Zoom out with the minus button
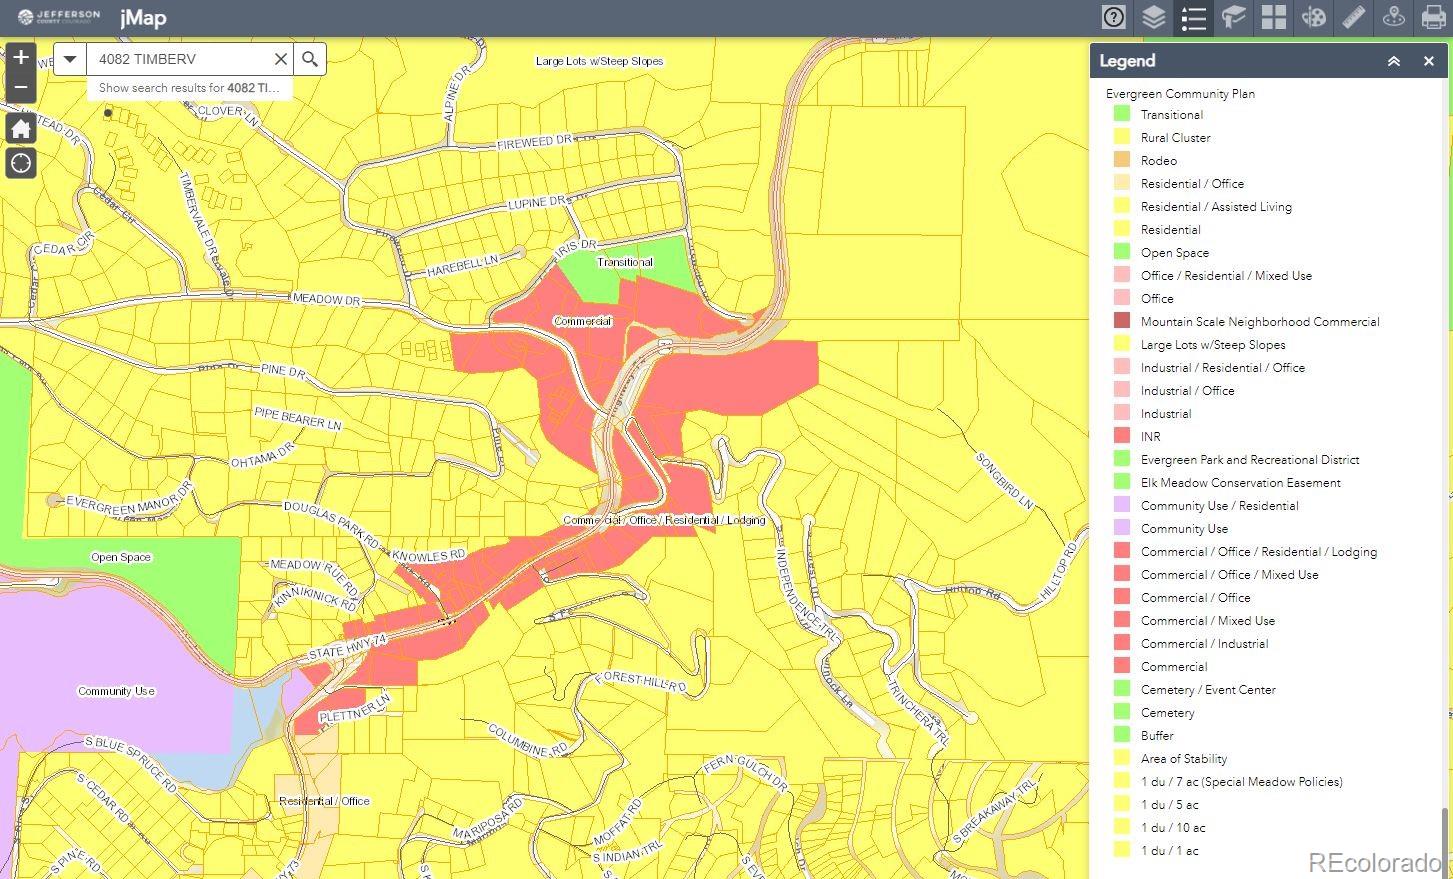 coord(21,88)
